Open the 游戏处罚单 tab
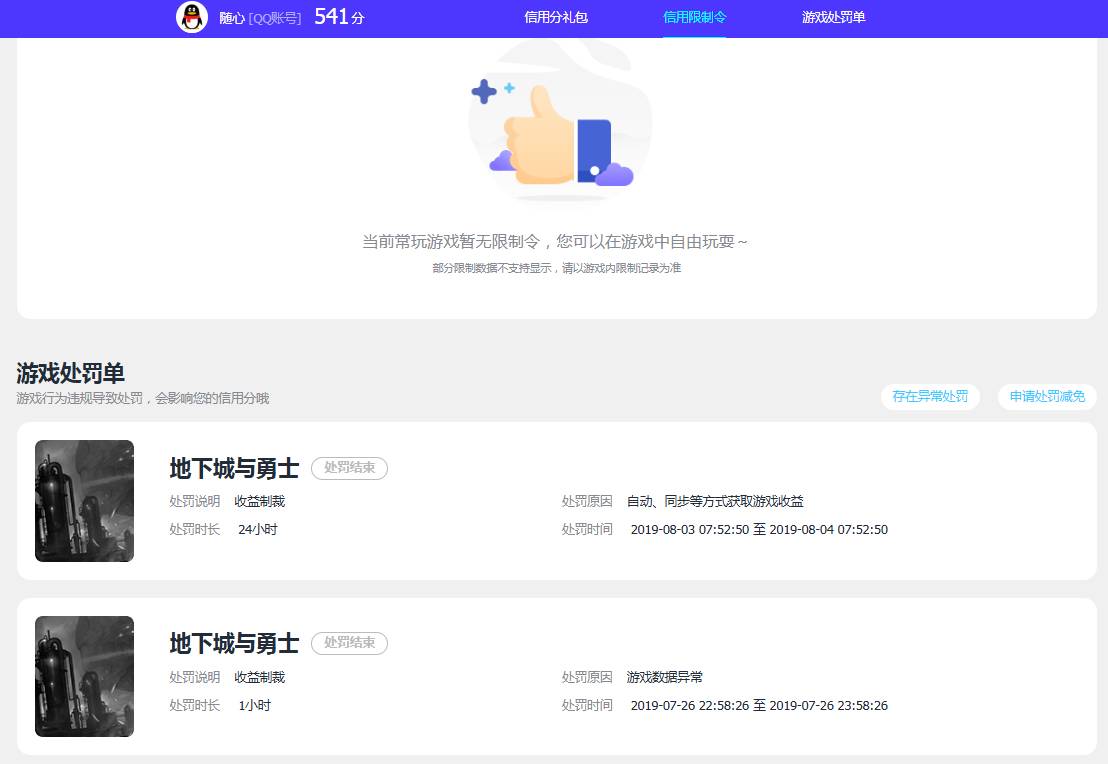Image resolution: width=1108 pixels, height=764 pixels. click(834, 18)
